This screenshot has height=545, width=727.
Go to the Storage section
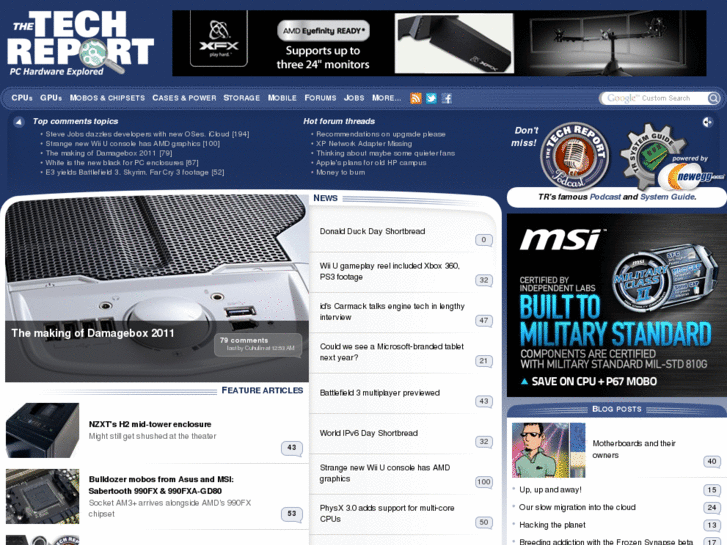pos(242,98)
